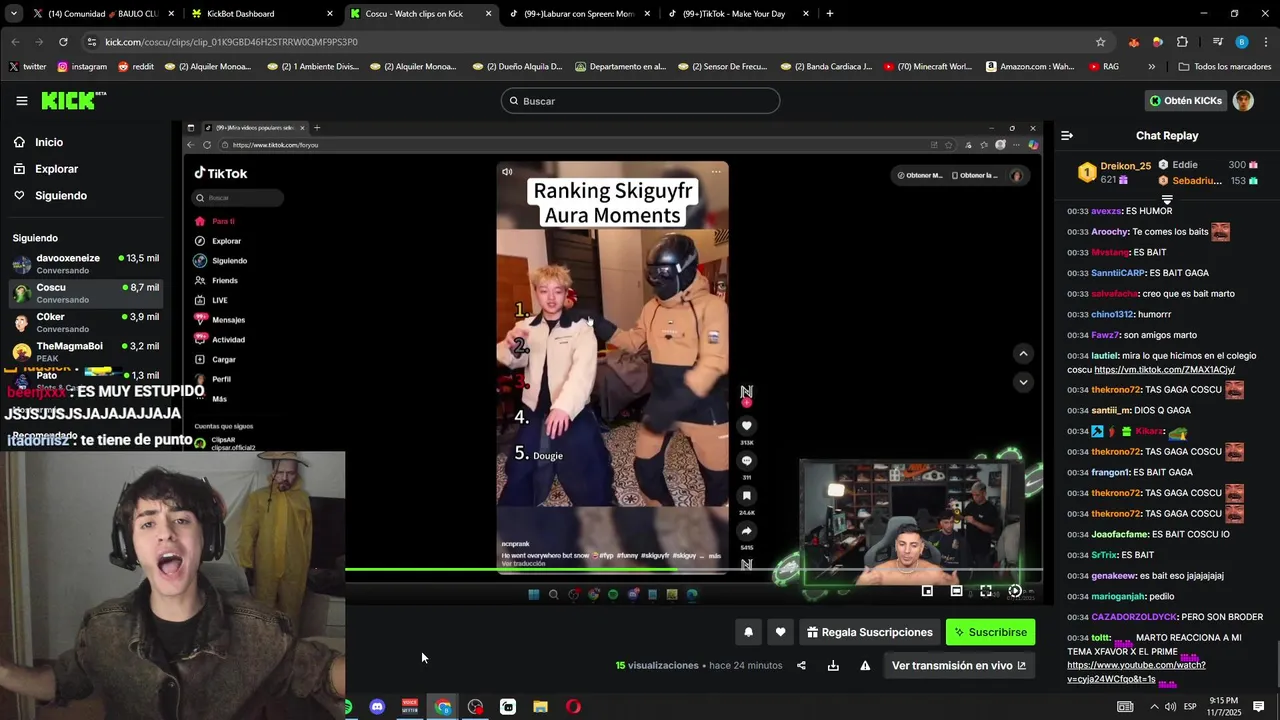Viewport: 1280px width, 720px height.
Task: Share the TikTok video with arrow icon
Action: (746, 531)
